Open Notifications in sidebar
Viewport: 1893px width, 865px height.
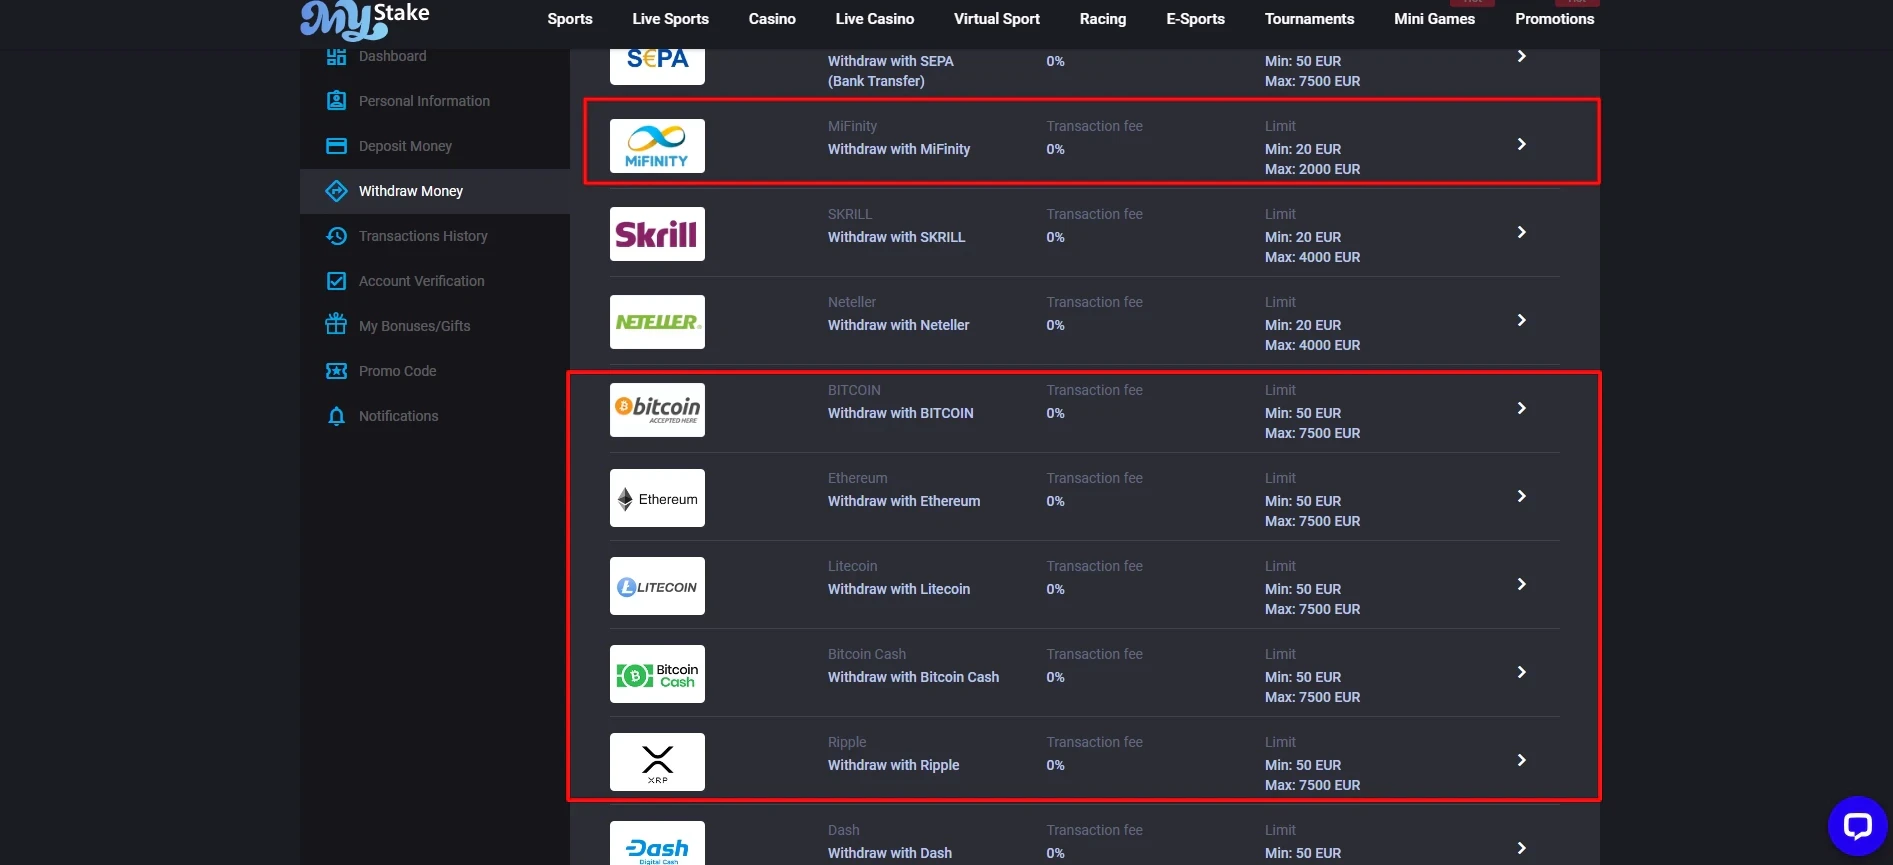coord(398,416)
